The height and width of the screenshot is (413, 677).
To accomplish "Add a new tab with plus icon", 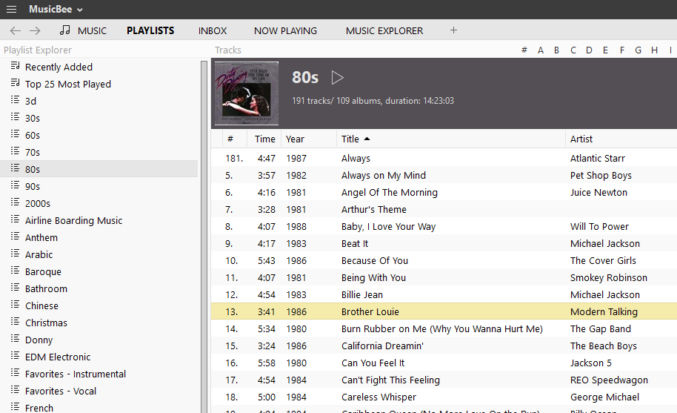I will pyautogui.click(x=453, y=30).
